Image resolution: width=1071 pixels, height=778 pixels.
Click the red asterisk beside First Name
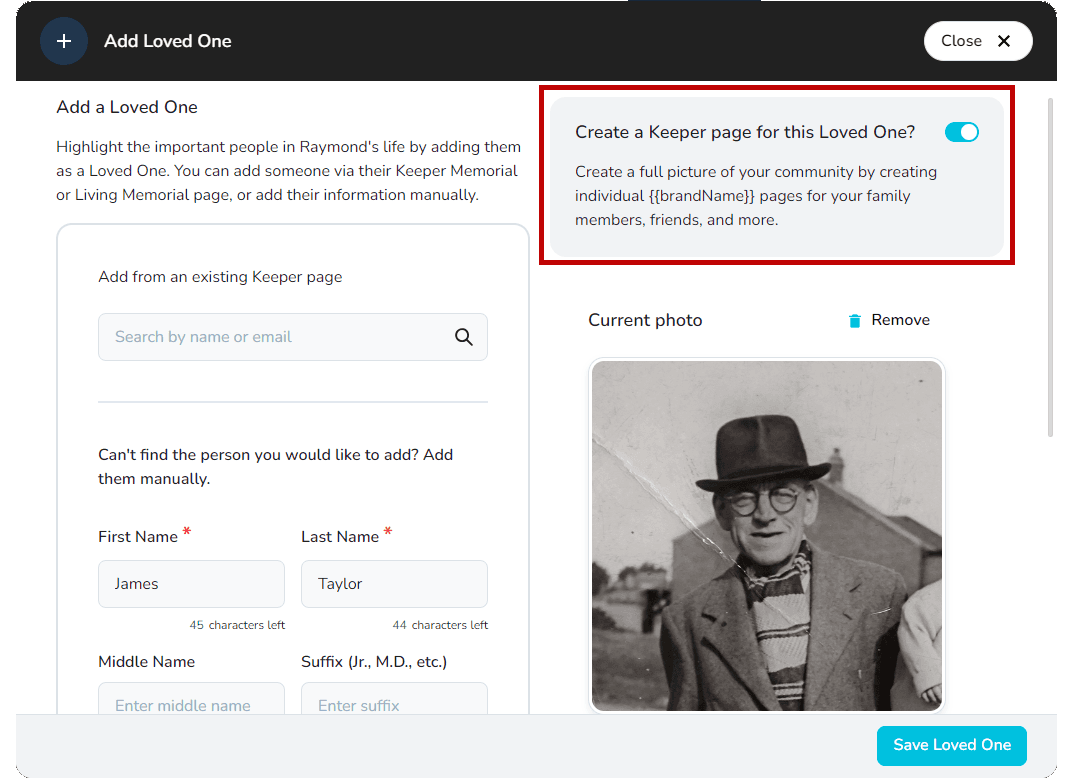tap(188, 531)
